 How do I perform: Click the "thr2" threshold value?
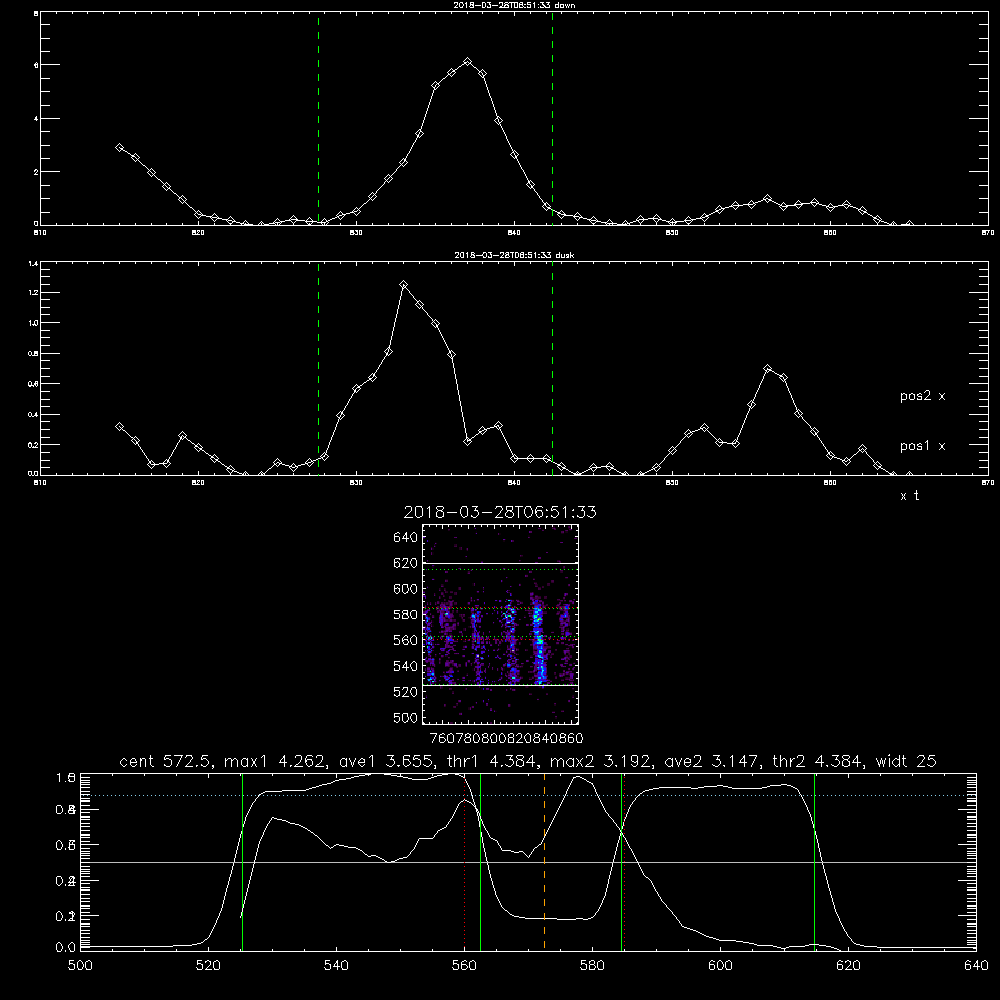819,761
